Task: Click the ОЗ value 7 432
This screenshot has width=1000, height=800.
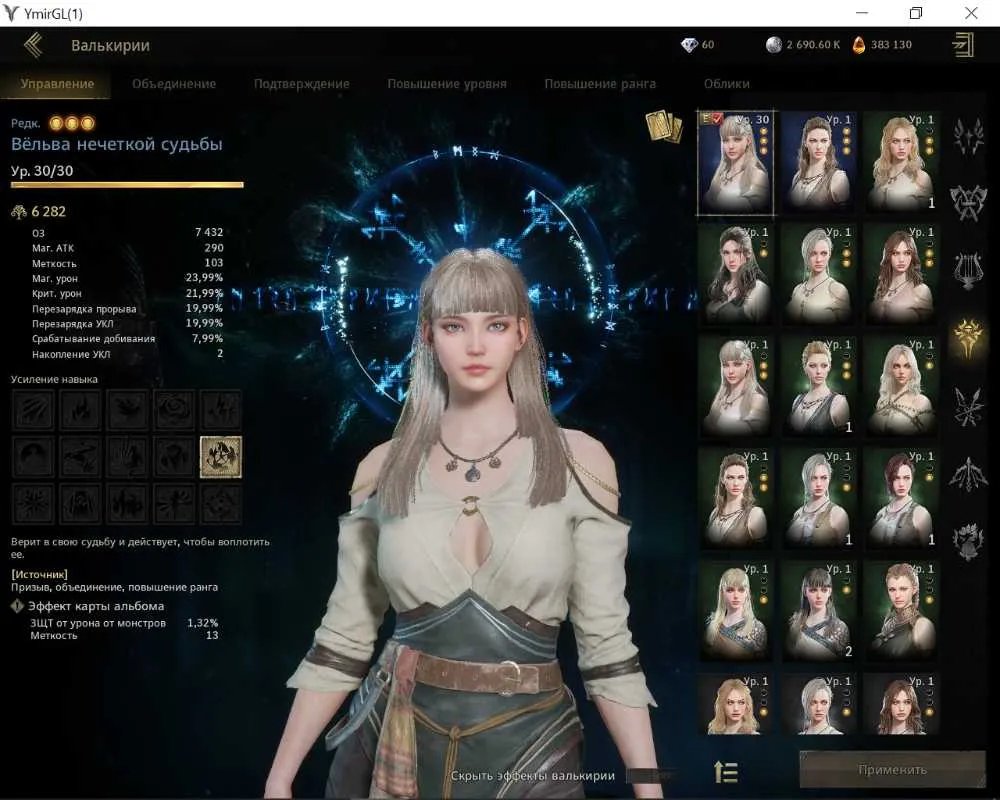Action: [x=209, y=232]
